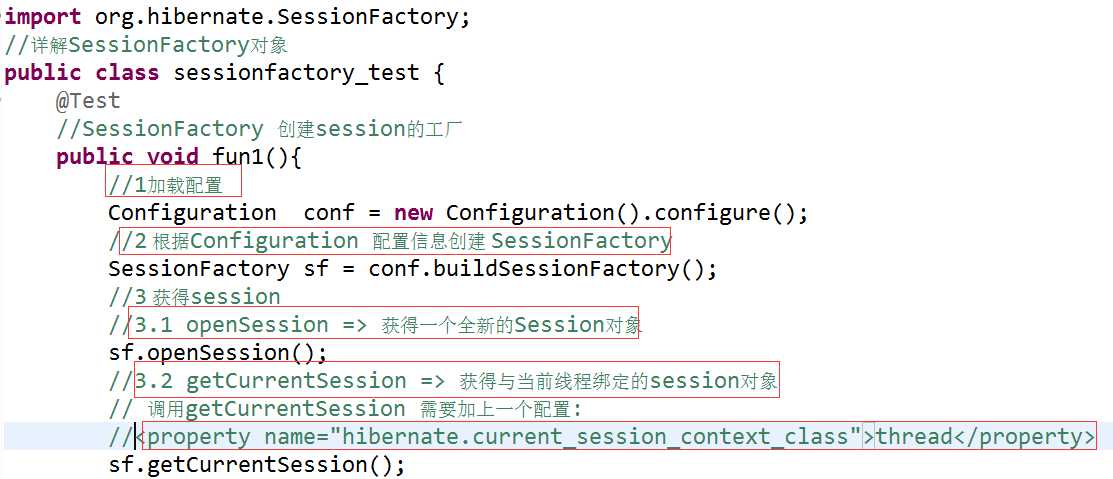
Task: Click the 'conf' variable in the Configuration declaration
Action: (x=329, y=213)
